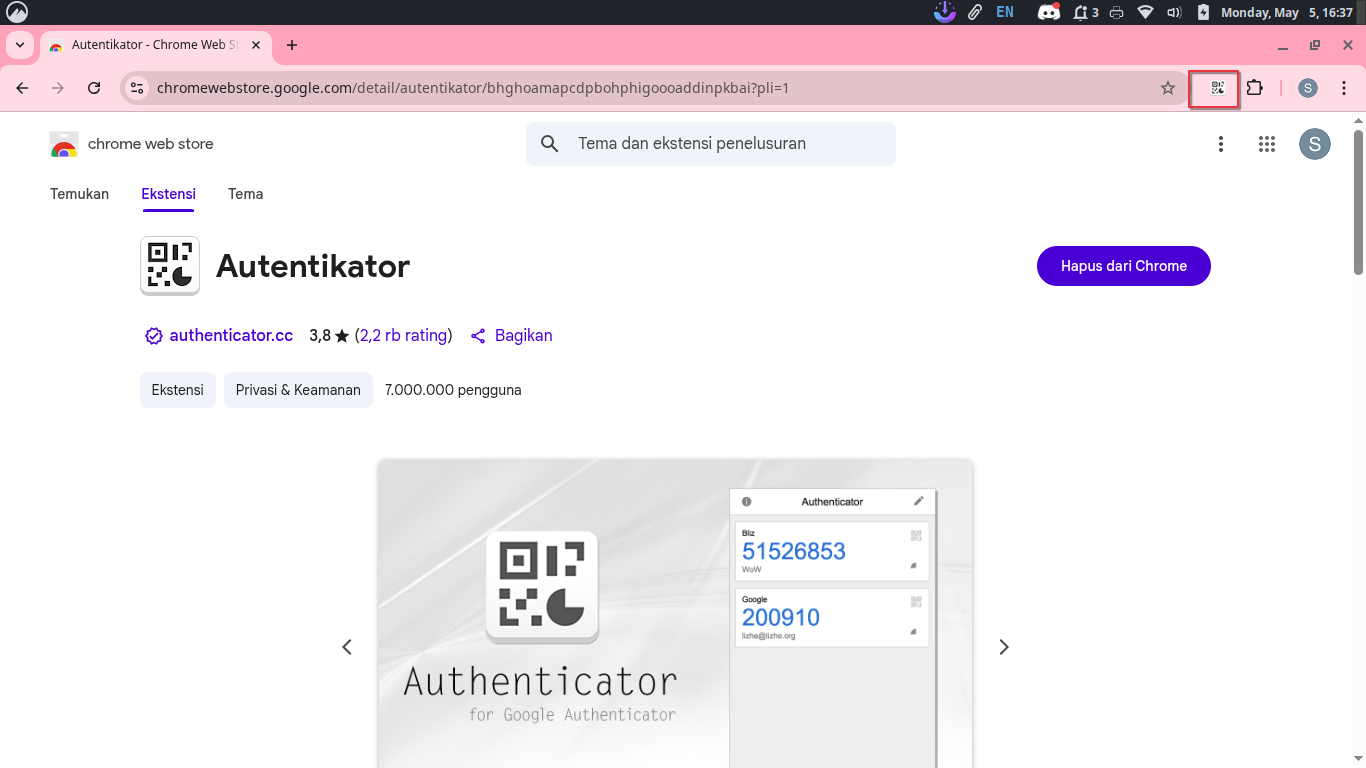Viewport: 1366px width, 768px height.
Task: Switch the EN keyboard layout indicator
Action: tap(1005, 13)
